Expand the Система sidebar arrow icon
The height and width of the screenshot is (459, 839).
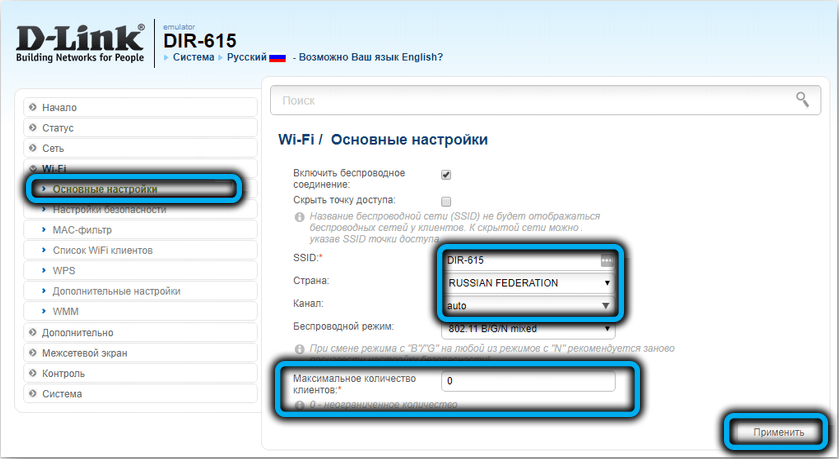tap(33, 394)
